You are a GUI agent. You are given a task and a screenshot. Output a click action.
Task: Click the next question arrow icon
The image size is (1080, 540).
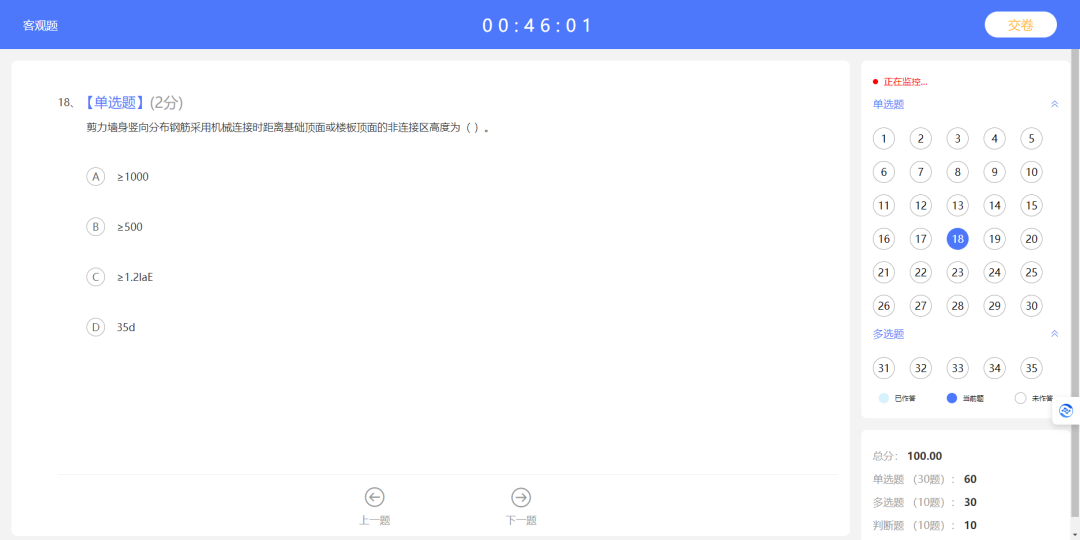tap(521, 497)
